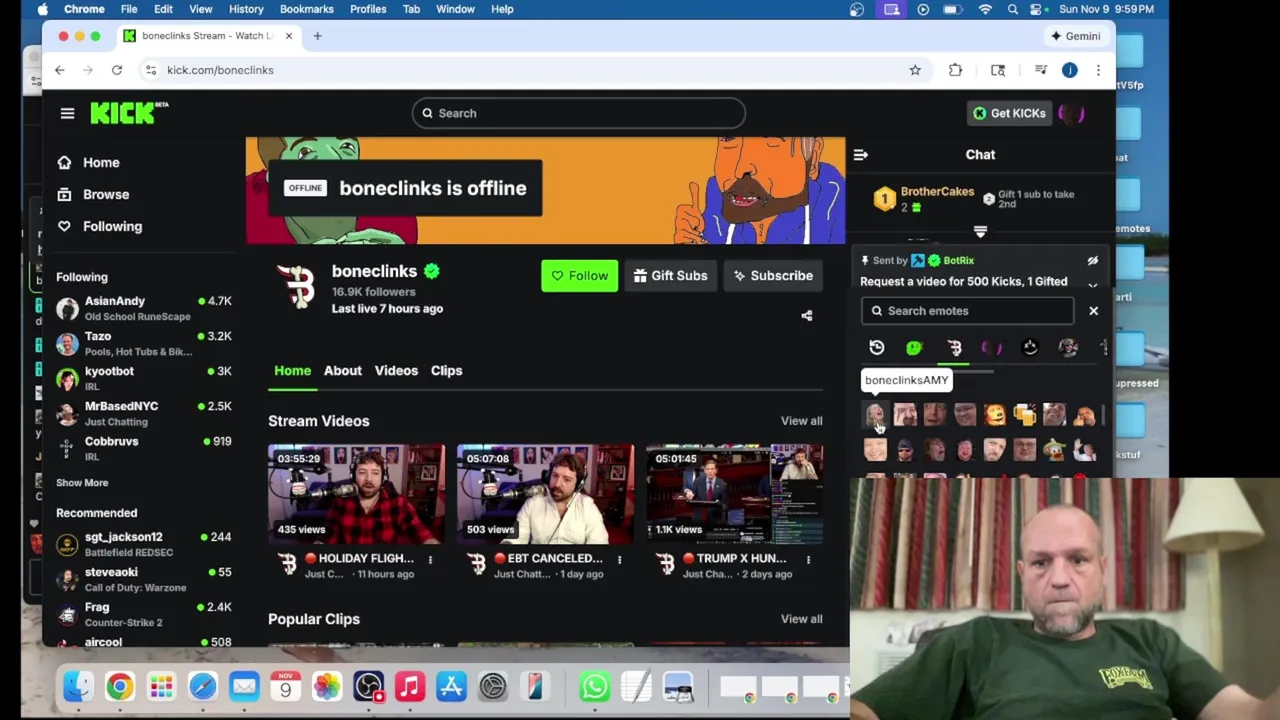Pick the duck with hat emote
Viewport: 1280px width, 720px height.
pyautogui.click(x=1054, y=450)
